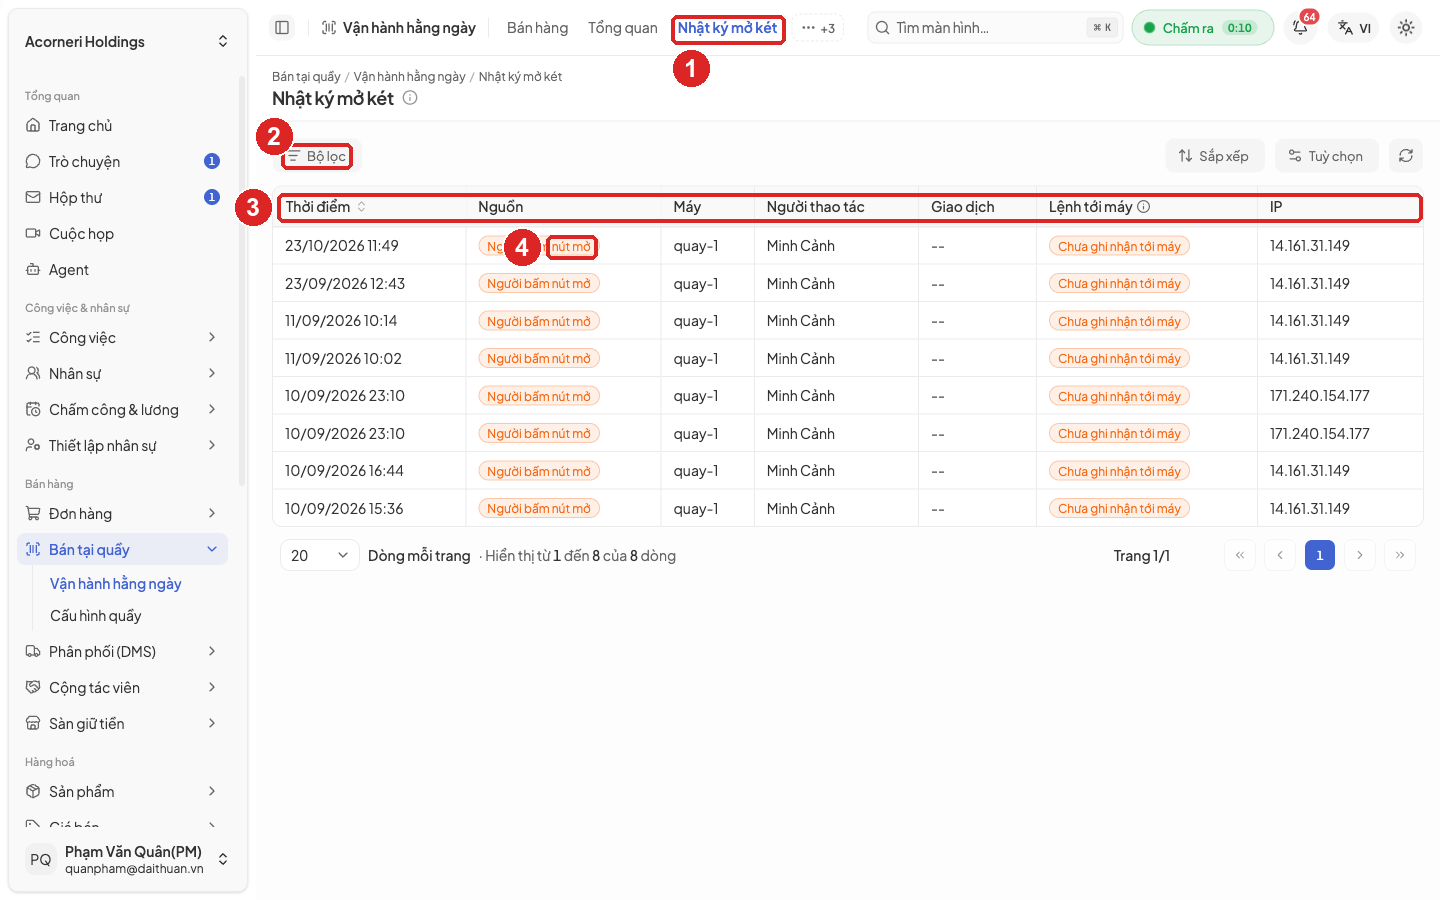
Task: Open the notifications bell
Action: (x=1300, y=28)
